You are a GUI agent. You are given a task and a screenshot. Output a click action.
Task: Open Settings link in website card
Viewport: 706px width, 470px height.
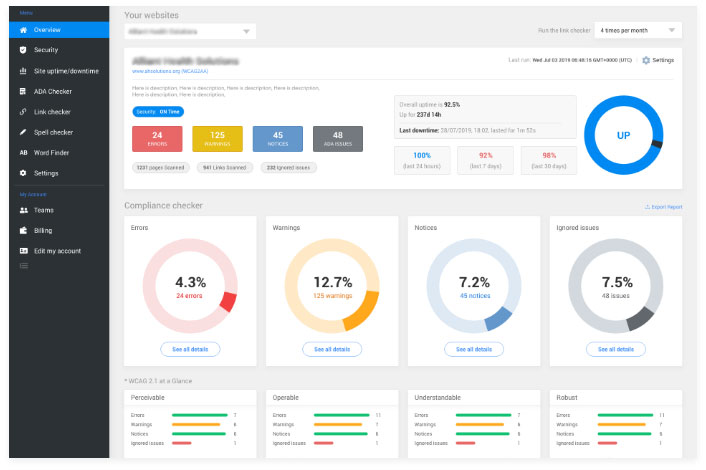[658, 60]
